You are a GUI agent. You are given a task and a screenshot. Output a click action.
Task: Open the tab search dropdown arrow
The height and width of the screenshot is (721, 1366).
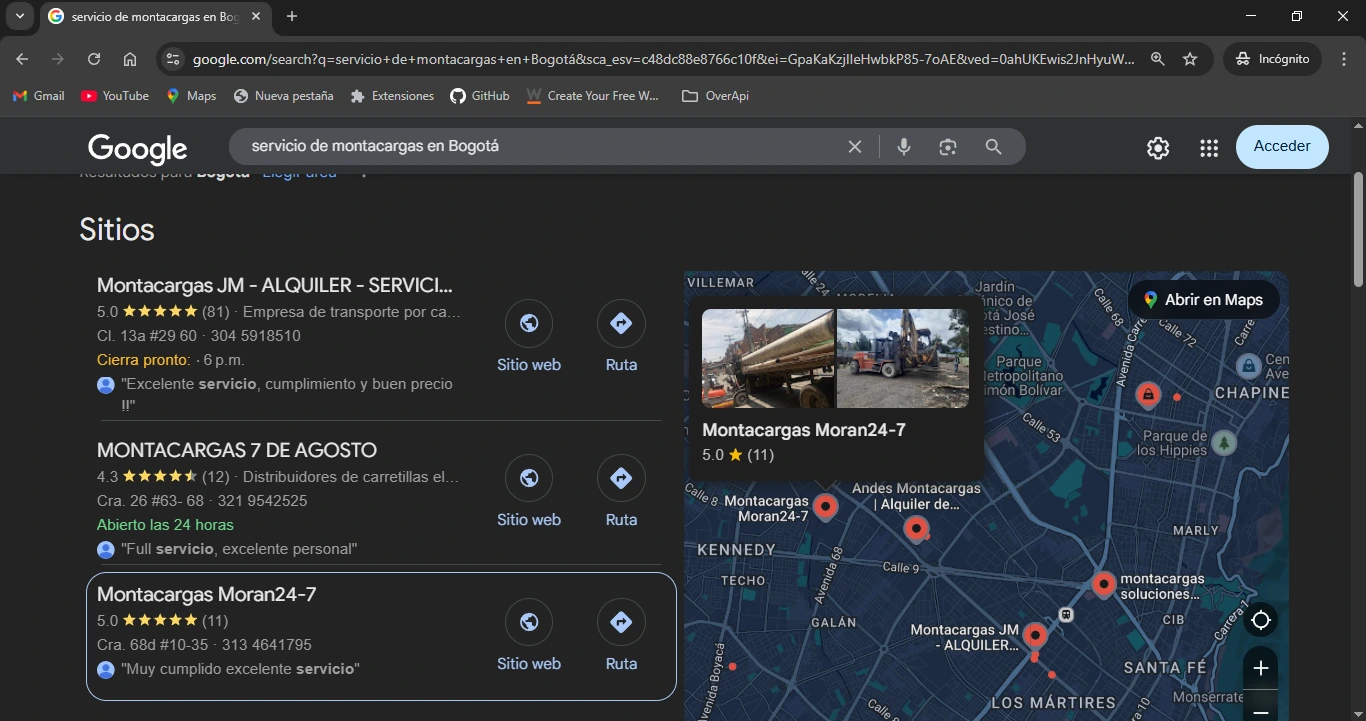(19, 16)
